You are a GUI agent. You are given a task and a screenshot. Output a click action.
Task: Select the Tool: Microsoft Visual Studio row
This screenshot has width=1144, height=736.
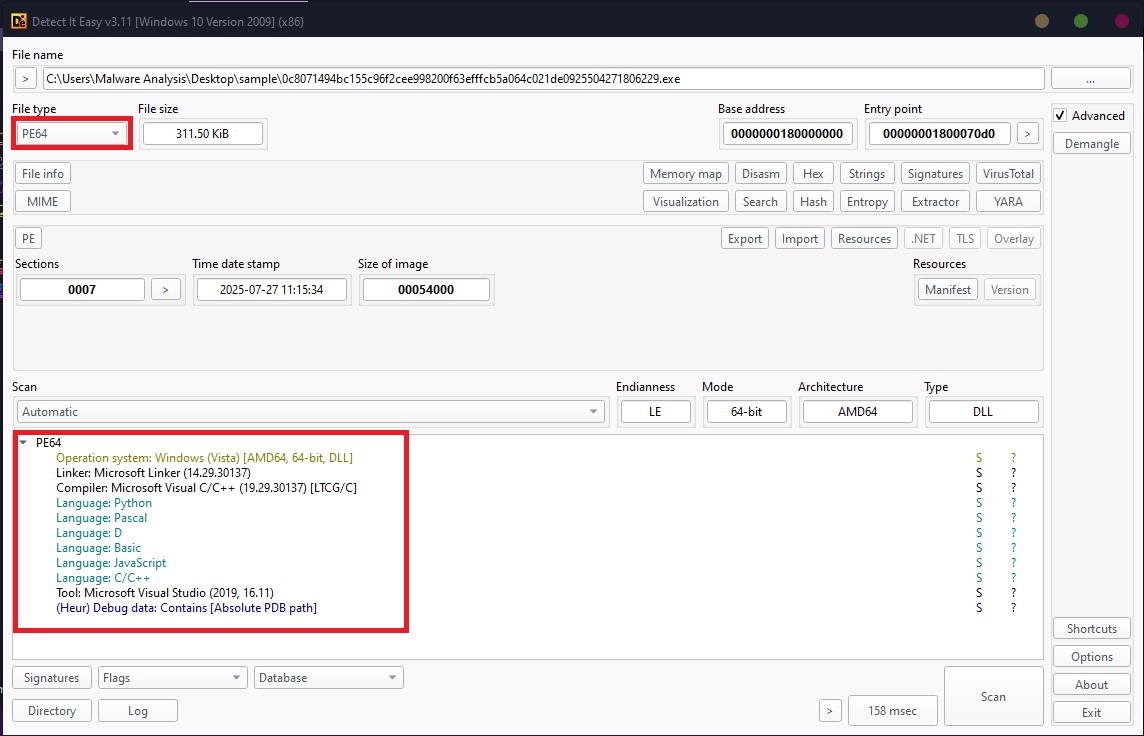click(165, 593)
